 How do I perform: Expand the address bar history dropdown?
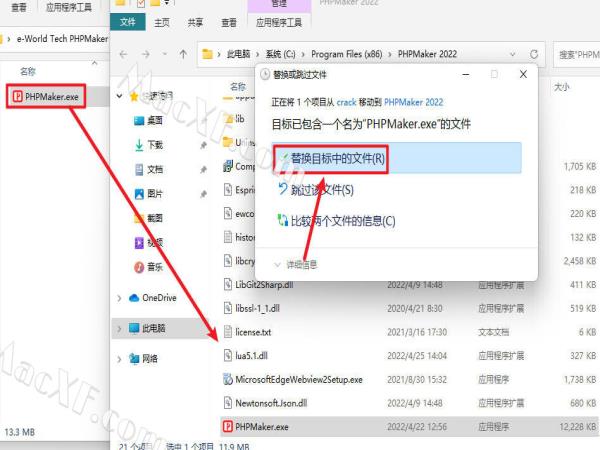pos(512,54)
